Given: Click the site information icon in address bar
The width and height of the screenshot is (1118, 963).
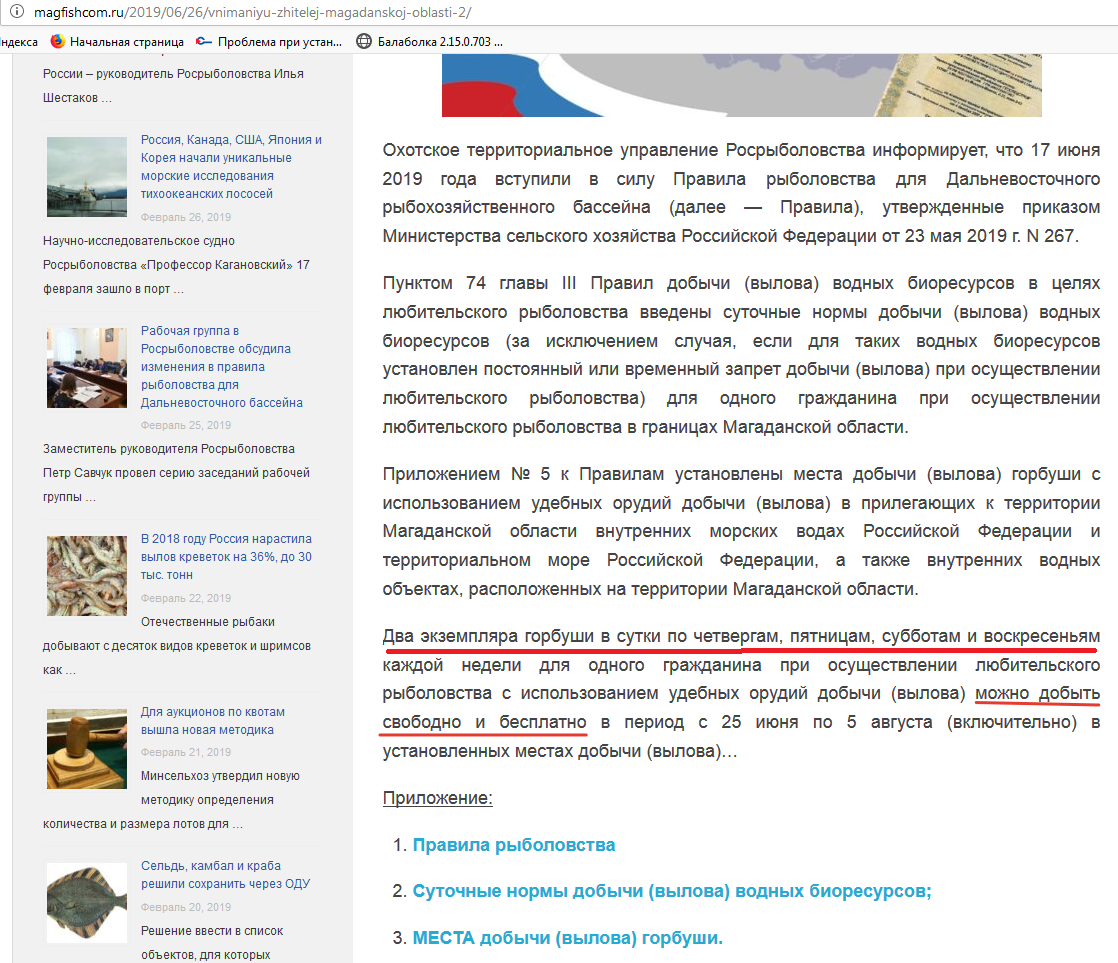Looking at the screenshot, I should (x=11, y=12).
